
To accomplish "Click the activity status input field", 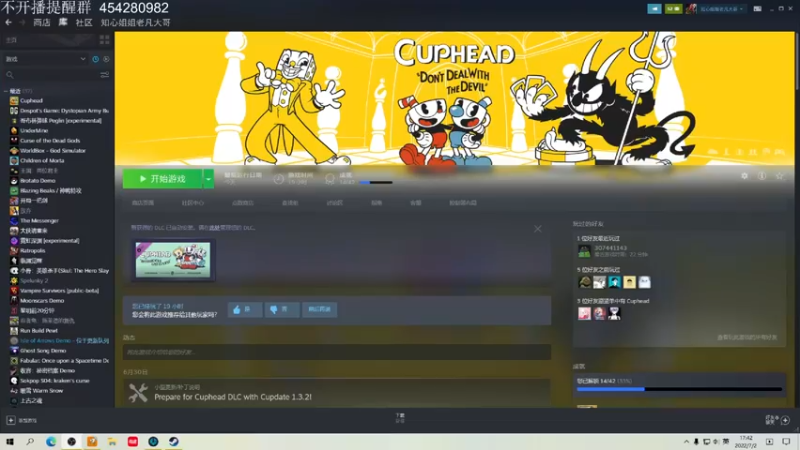I will (x=337, y=353).
